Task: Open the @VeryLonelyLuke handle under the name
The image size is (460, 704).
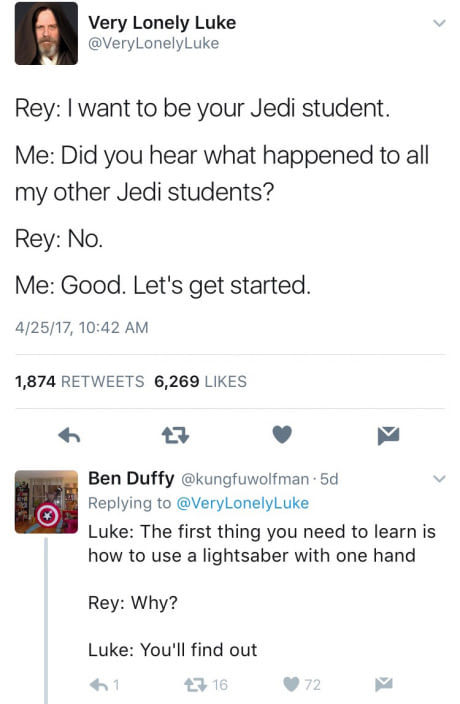Action: (153, 44)
